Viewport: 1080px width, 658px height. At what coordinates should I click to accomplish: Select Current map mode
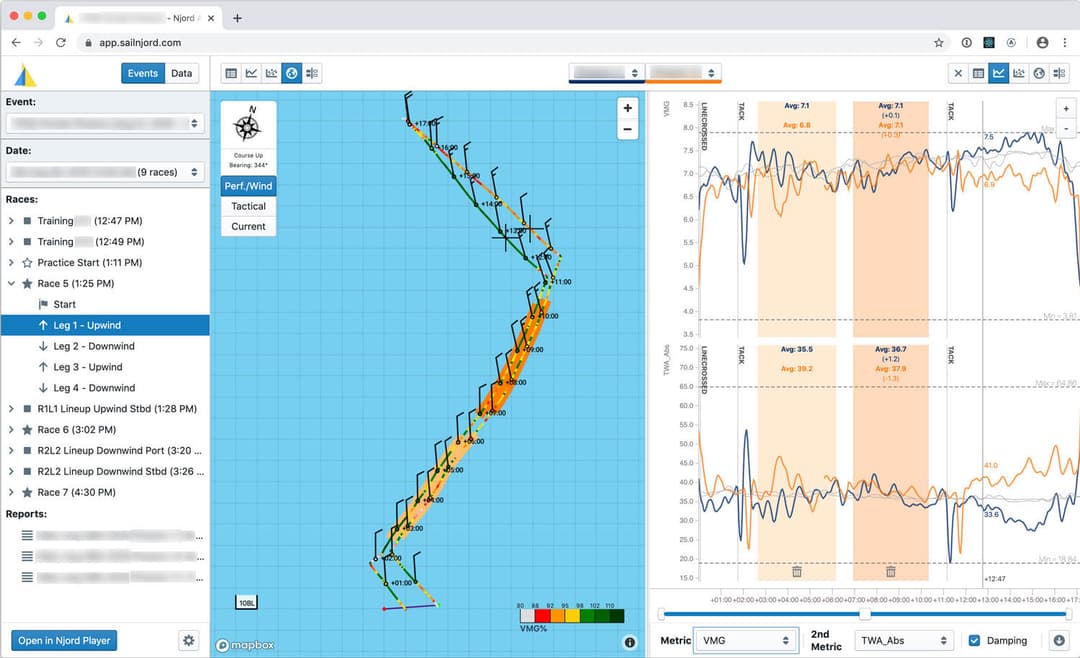[248, 226]
